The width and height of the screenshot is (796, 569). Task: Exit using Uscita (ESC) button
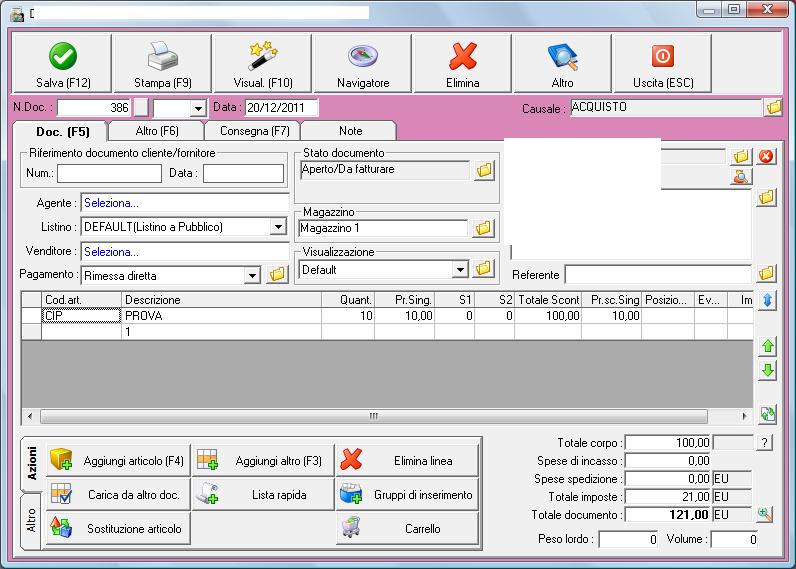tap(662, 64)
